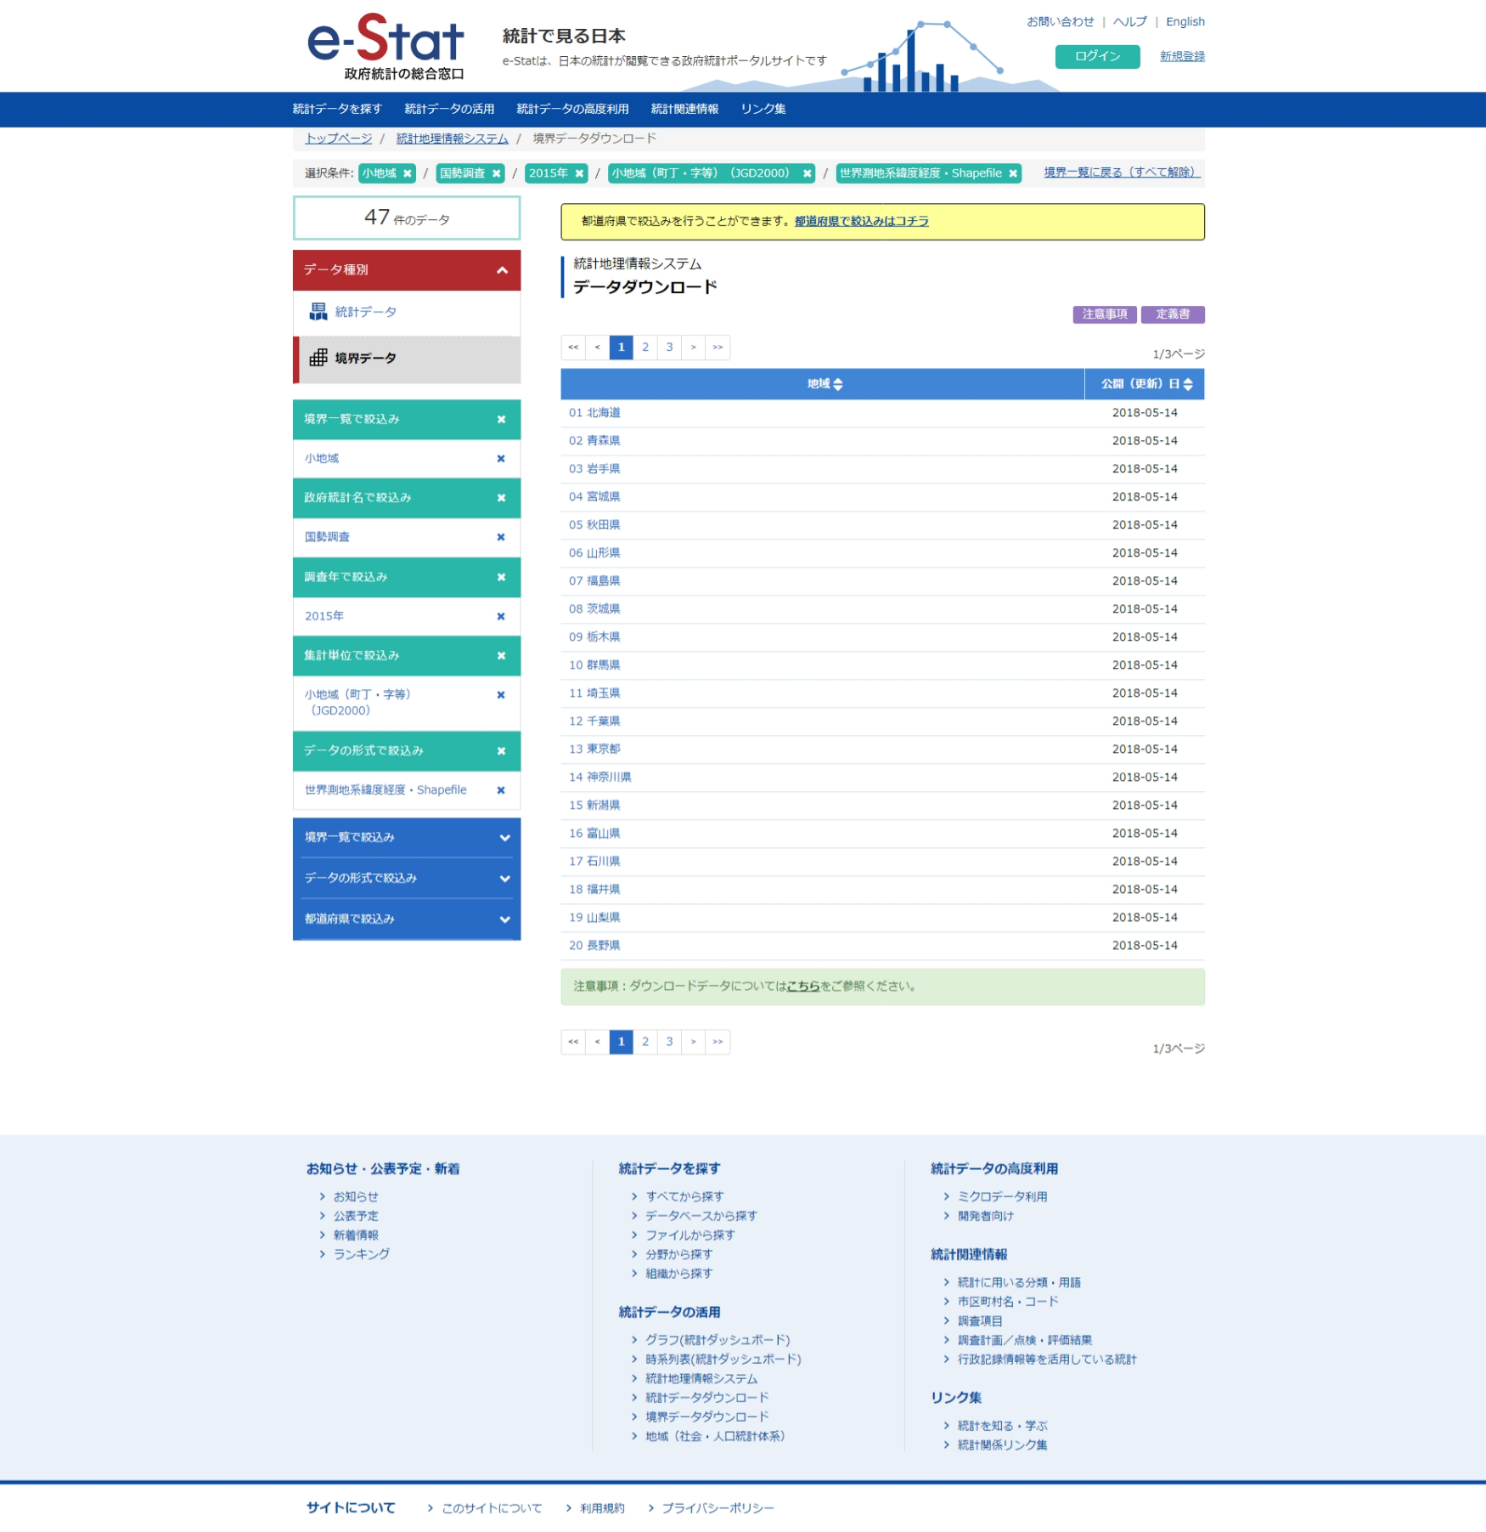Go to page 2 in top pagination
Screen dimensions: 1486x1532
coord(645,347)
